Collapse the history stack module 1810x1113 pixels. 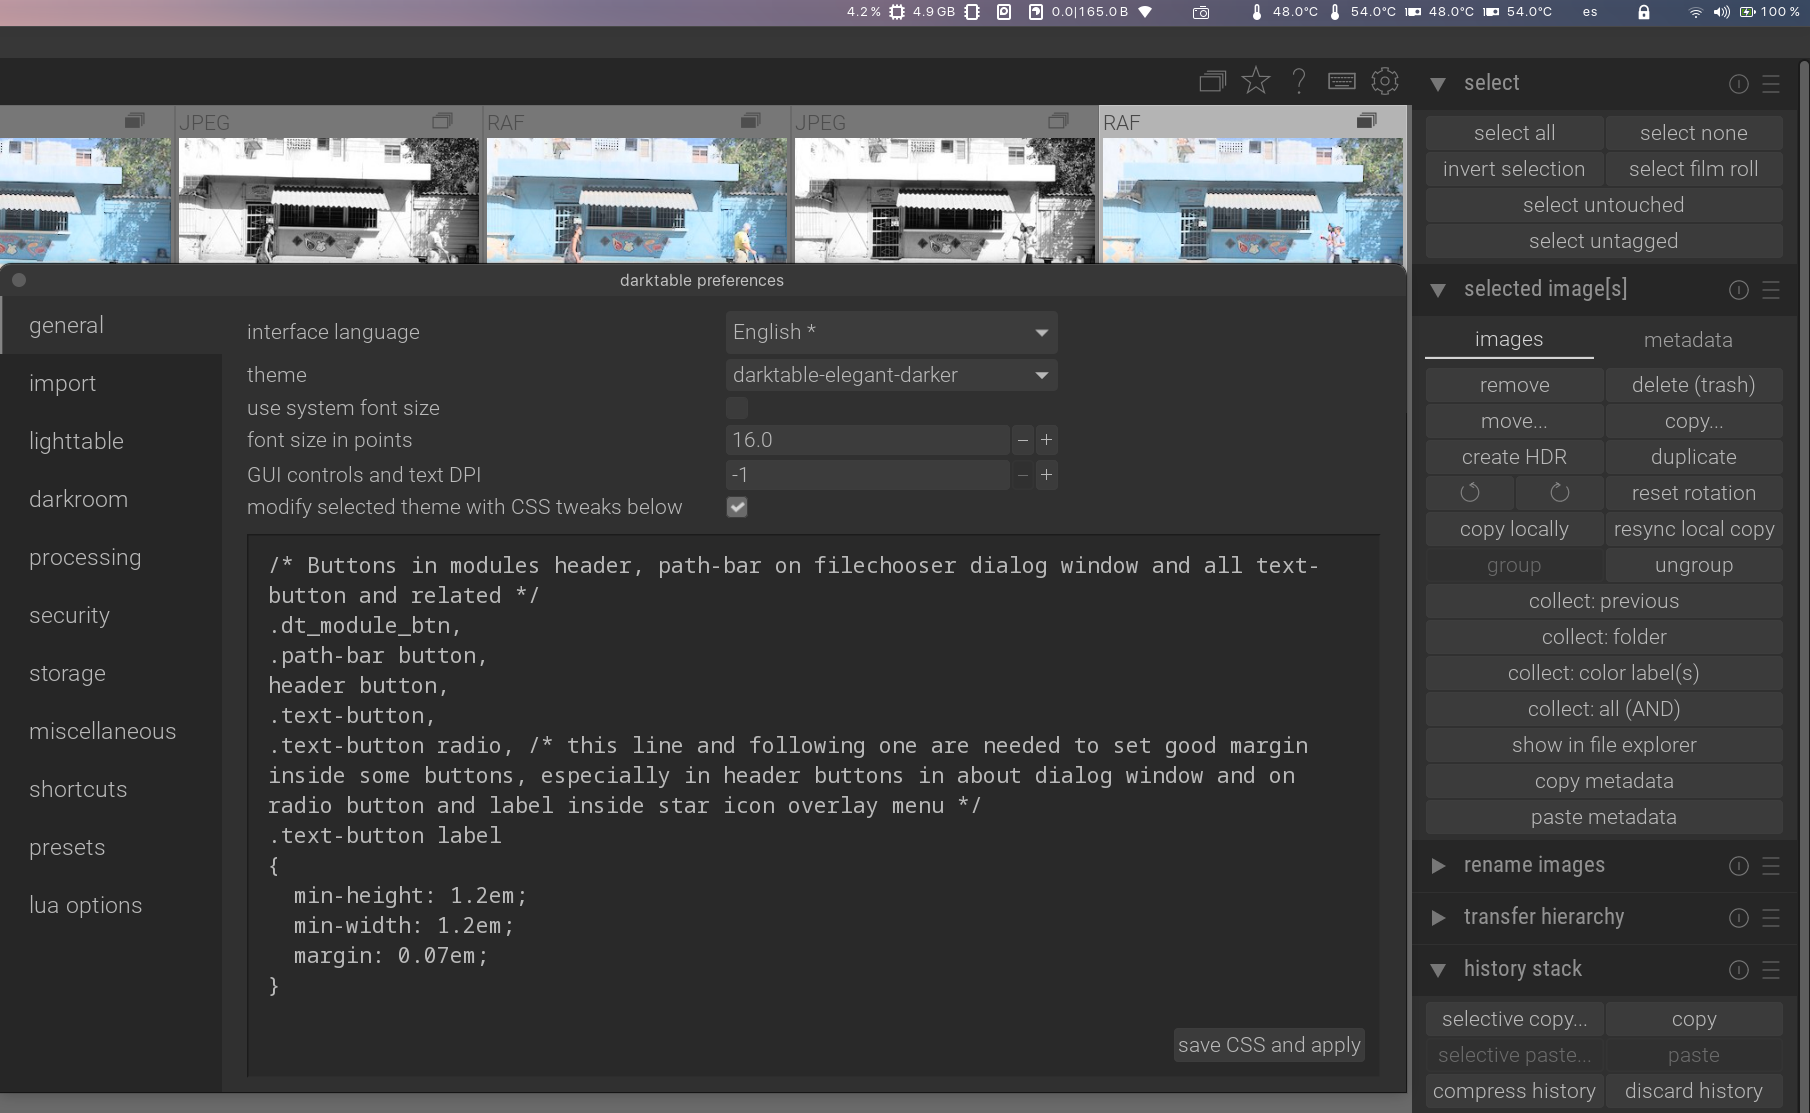tap(1438, 970)
